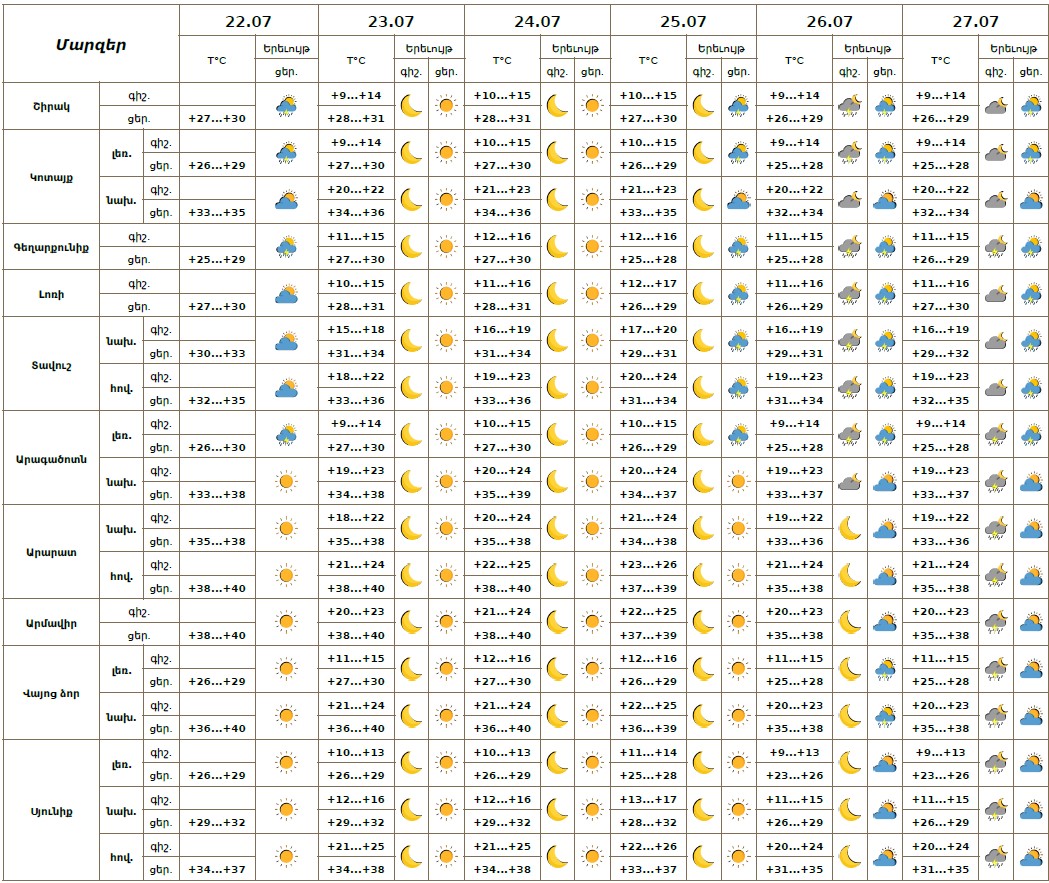The width and height of the screenshot is (1049, 883).
Task: Click the Մարզեր header cell
Action: click(x=90, y=44)
